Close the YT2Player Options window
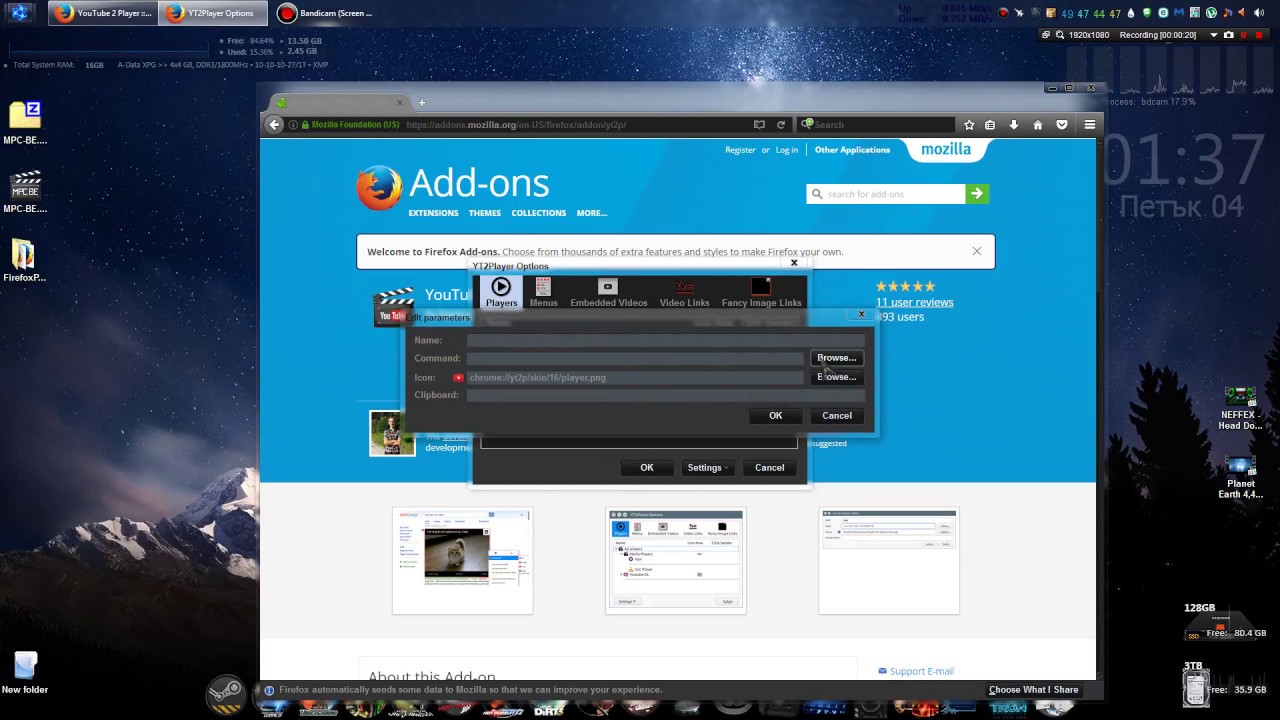Image resolution: width=1280 pixels, height=720 pixels. (x=794, y=263)
